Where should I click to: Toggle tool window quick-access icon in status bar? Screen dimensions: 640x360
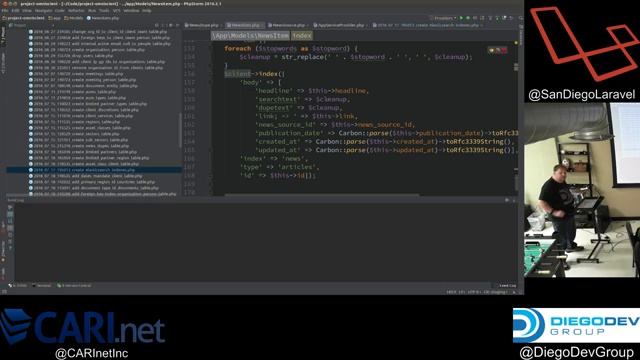(4, 292)
